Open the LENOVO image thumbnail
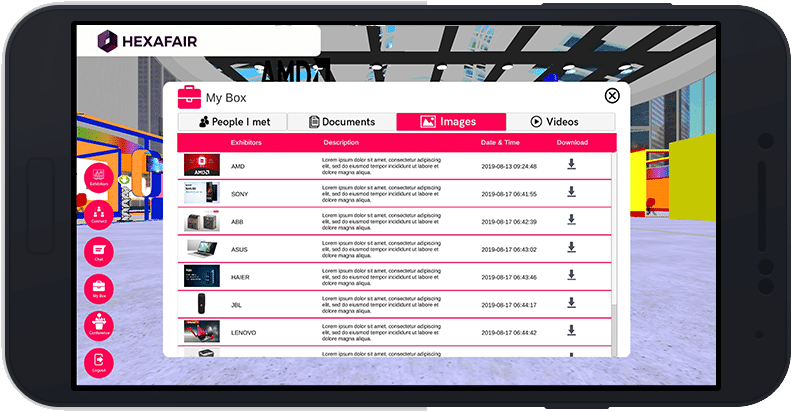 coord(202,332)
